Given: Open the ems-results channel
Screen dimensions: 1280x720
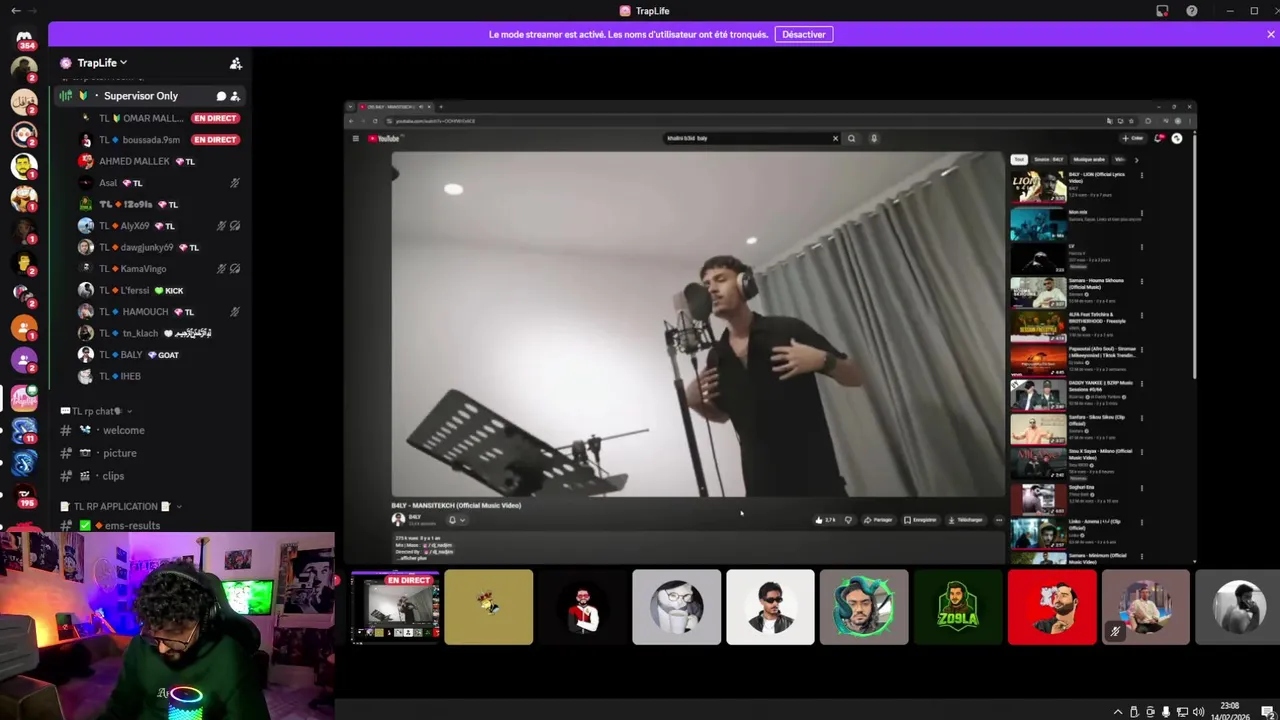Looking at the screenshot, I should [x=132, y=526].
